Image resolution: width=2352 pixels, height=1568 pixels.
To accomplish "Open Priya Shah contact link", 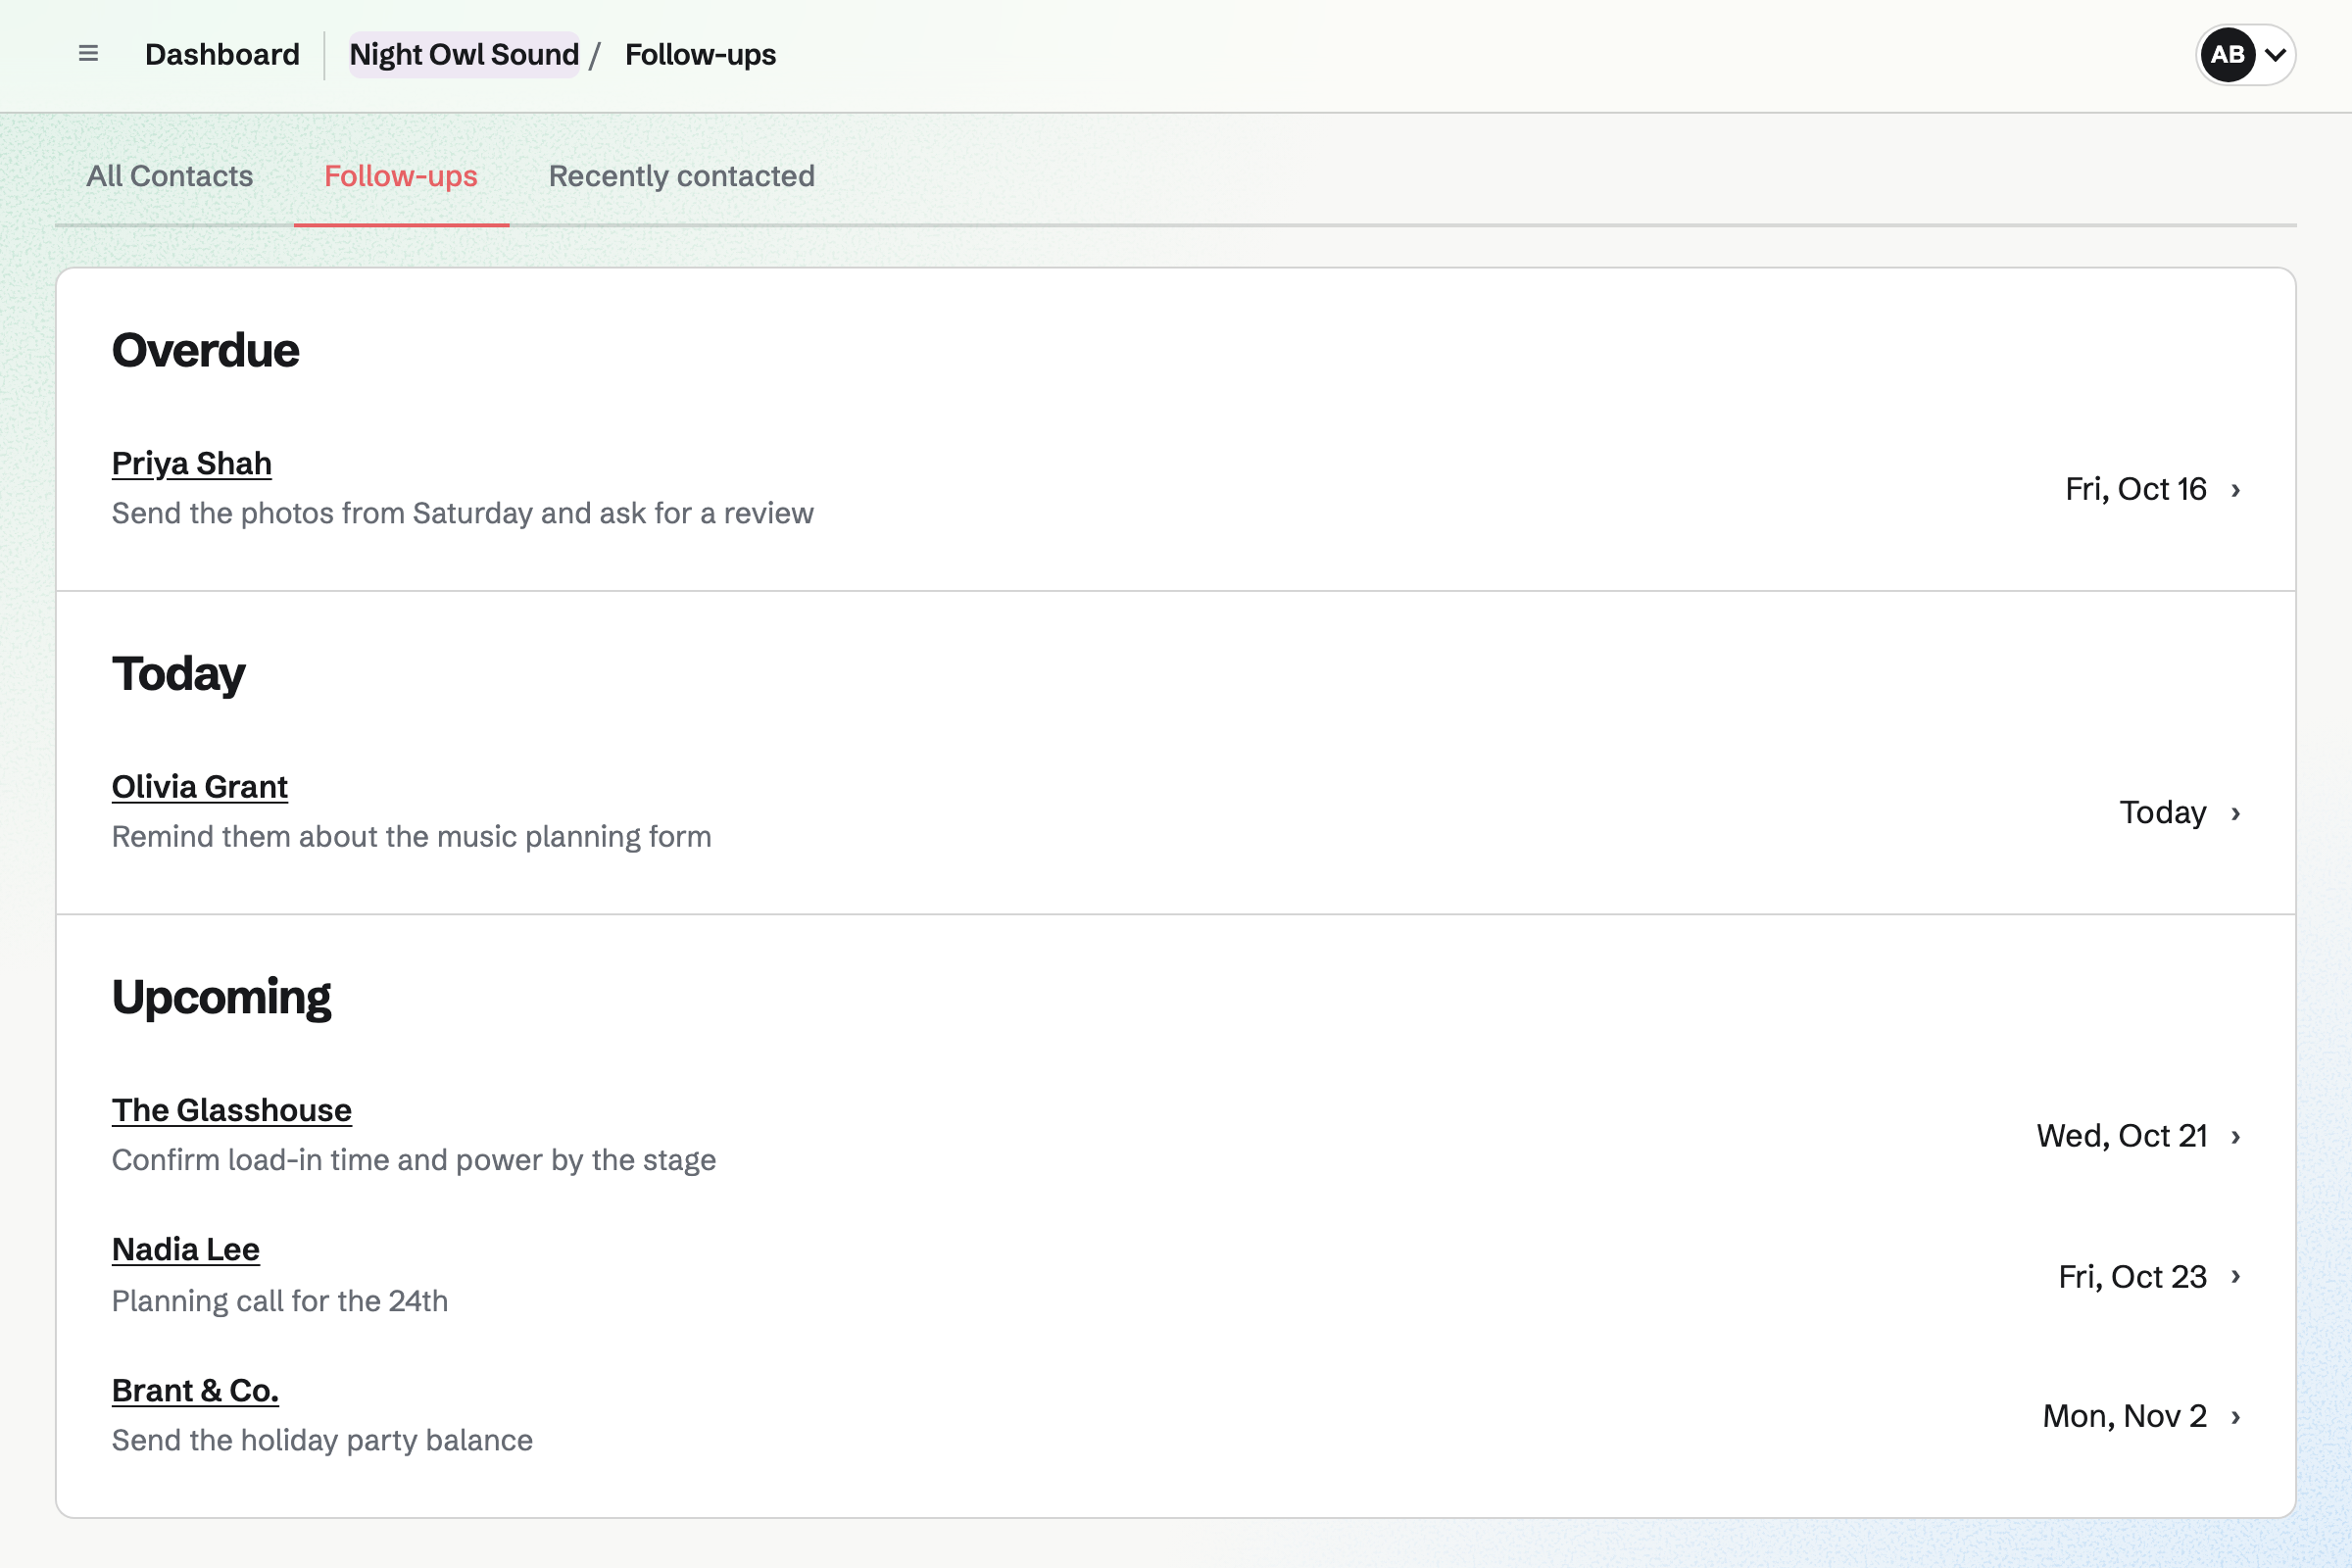I will point(192,464).
